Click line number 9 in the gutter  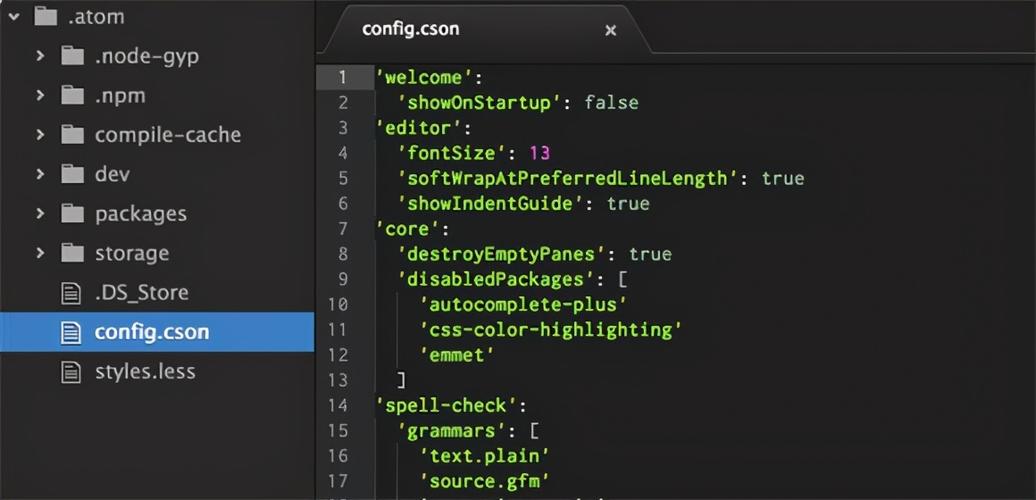click(342, 279)
